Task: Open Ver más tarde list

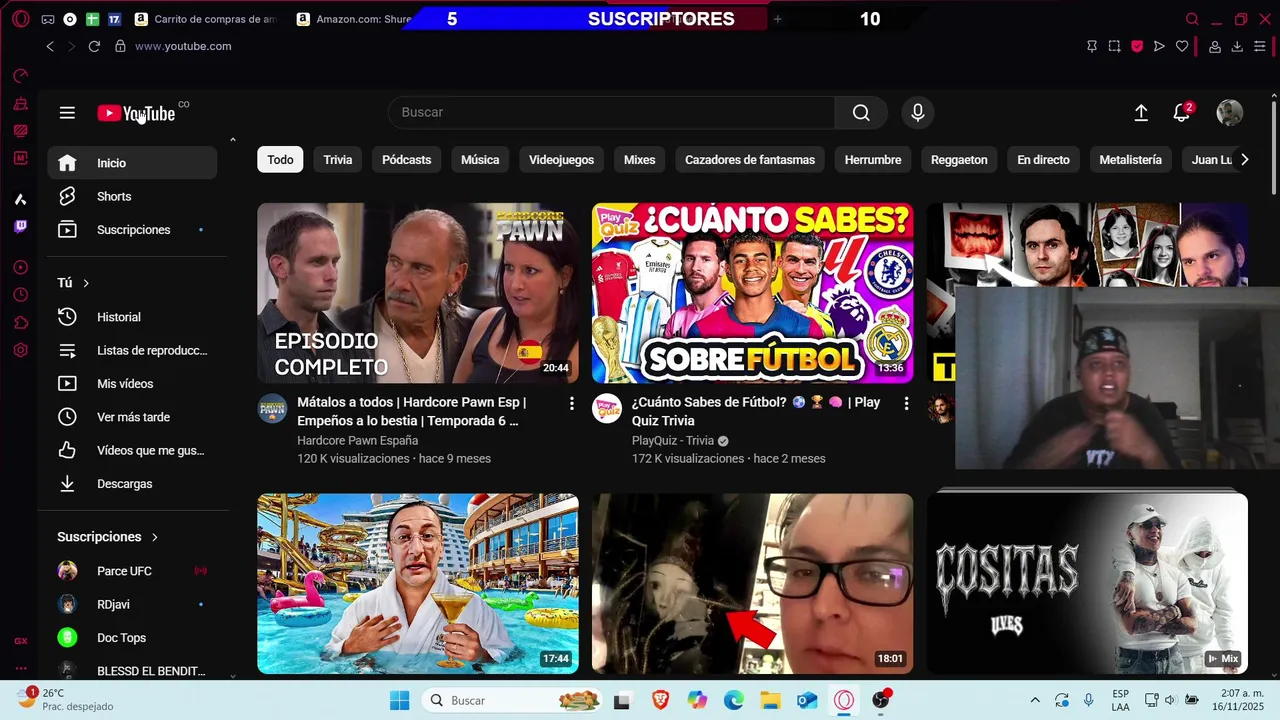Action: point(132,417)
